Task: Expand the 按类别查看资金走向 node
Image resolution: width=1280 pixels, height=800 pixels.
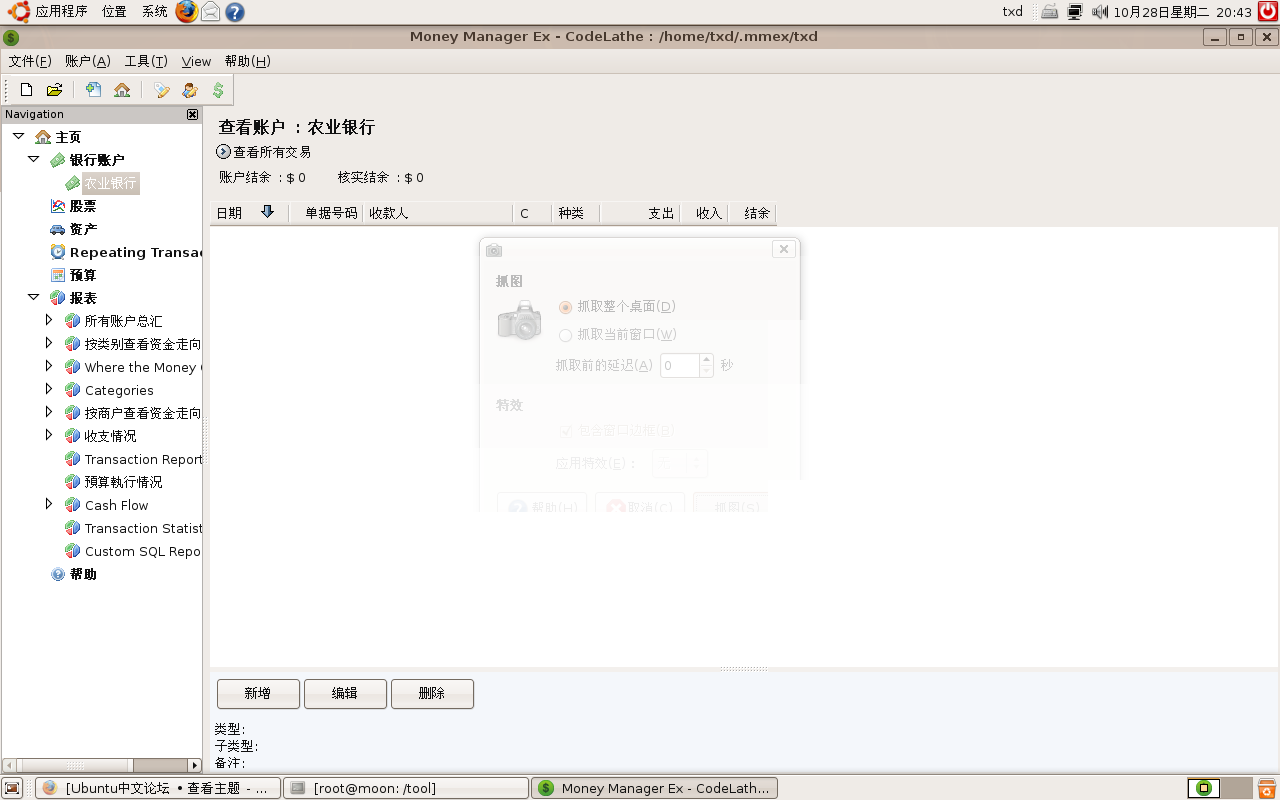Action: coord(49,343)
